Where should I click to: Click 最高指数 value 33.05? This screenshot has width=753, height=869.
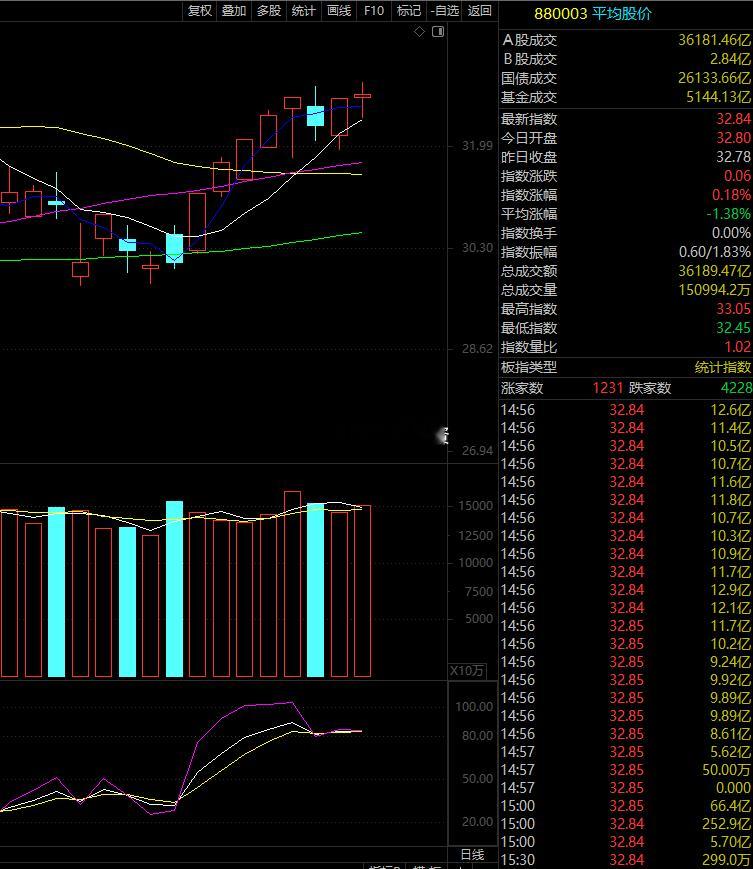[x=734, y=309]
